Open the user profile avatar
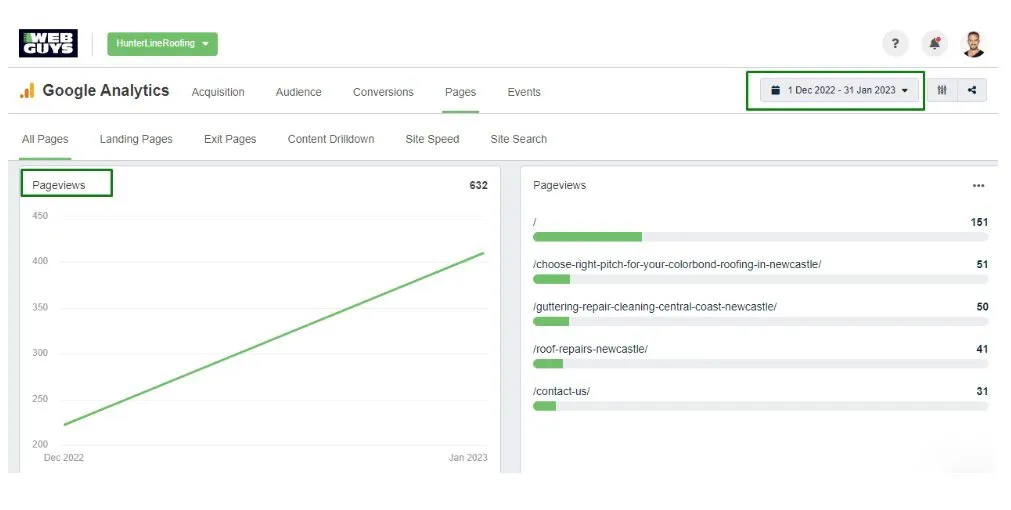1011x510 pixels. coord(973,44)
